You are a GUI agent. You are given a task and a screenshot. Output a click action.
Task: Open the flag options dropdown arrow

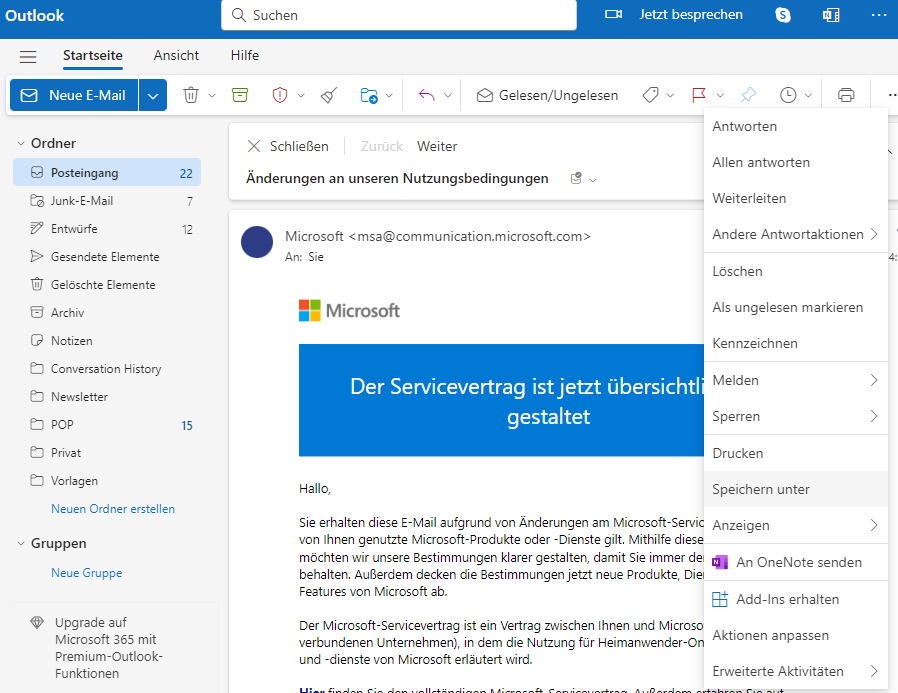(x=720, y=95)
